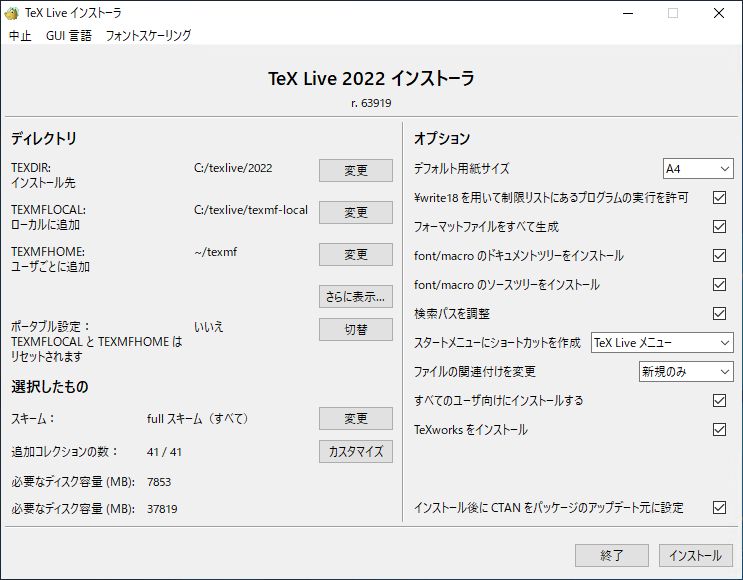This screenshot has height=580, width=743.
Task: Click the カスタマイズ button
Action: [356, 452]
